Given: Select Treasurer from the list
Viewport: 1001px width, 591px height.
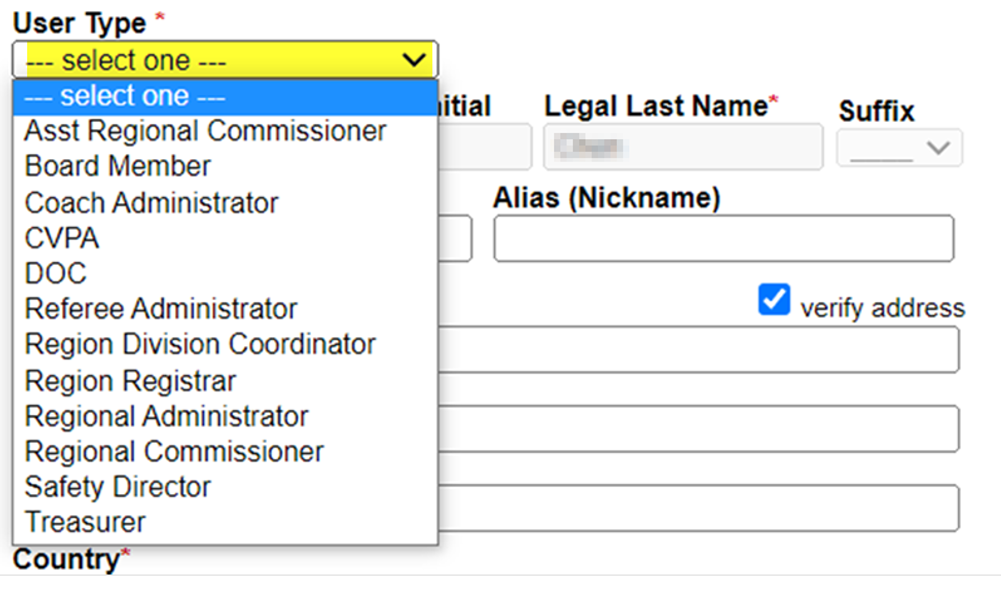Looking at the screenshot, I should (x=85, y=522).
